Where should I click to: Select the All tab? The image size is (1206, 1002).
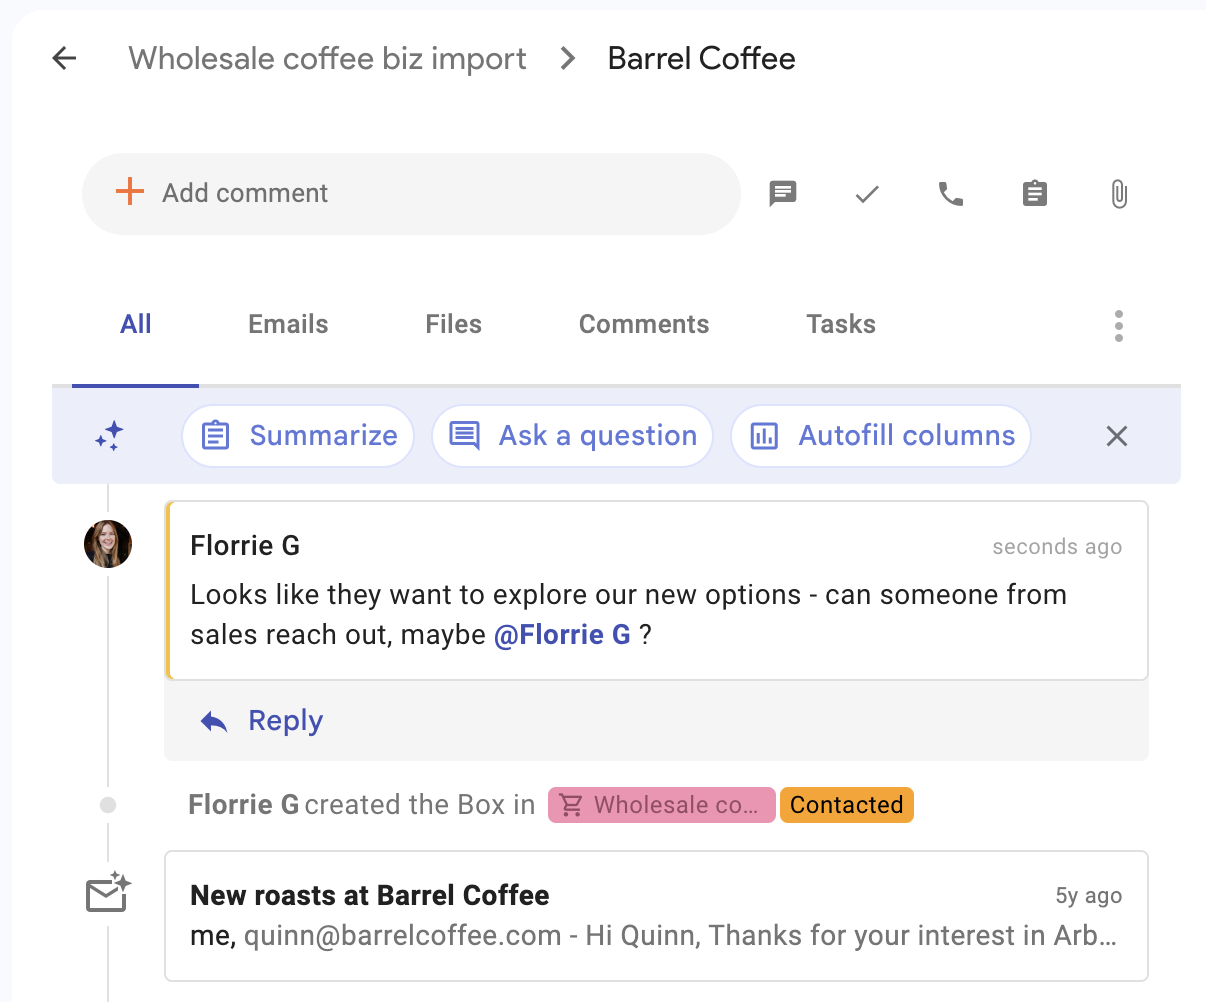(x=136, y=324)
